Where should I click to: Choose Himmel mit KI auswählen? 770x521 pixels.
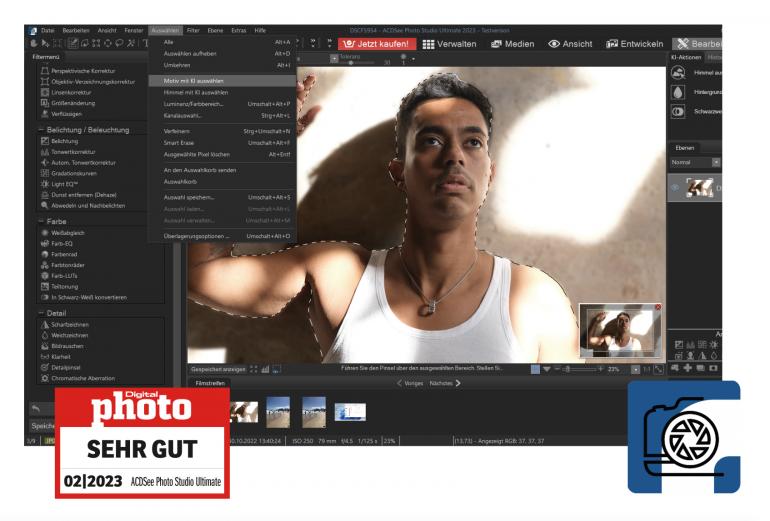[x=222, y=92]
